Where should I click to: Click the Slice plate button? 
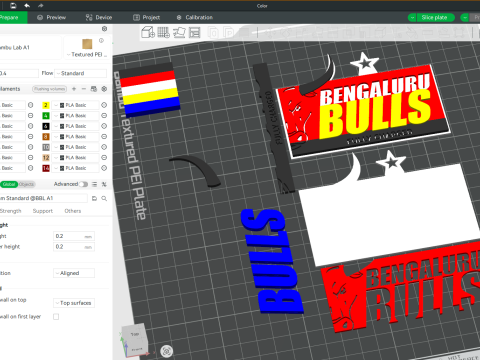coord(436,17)
